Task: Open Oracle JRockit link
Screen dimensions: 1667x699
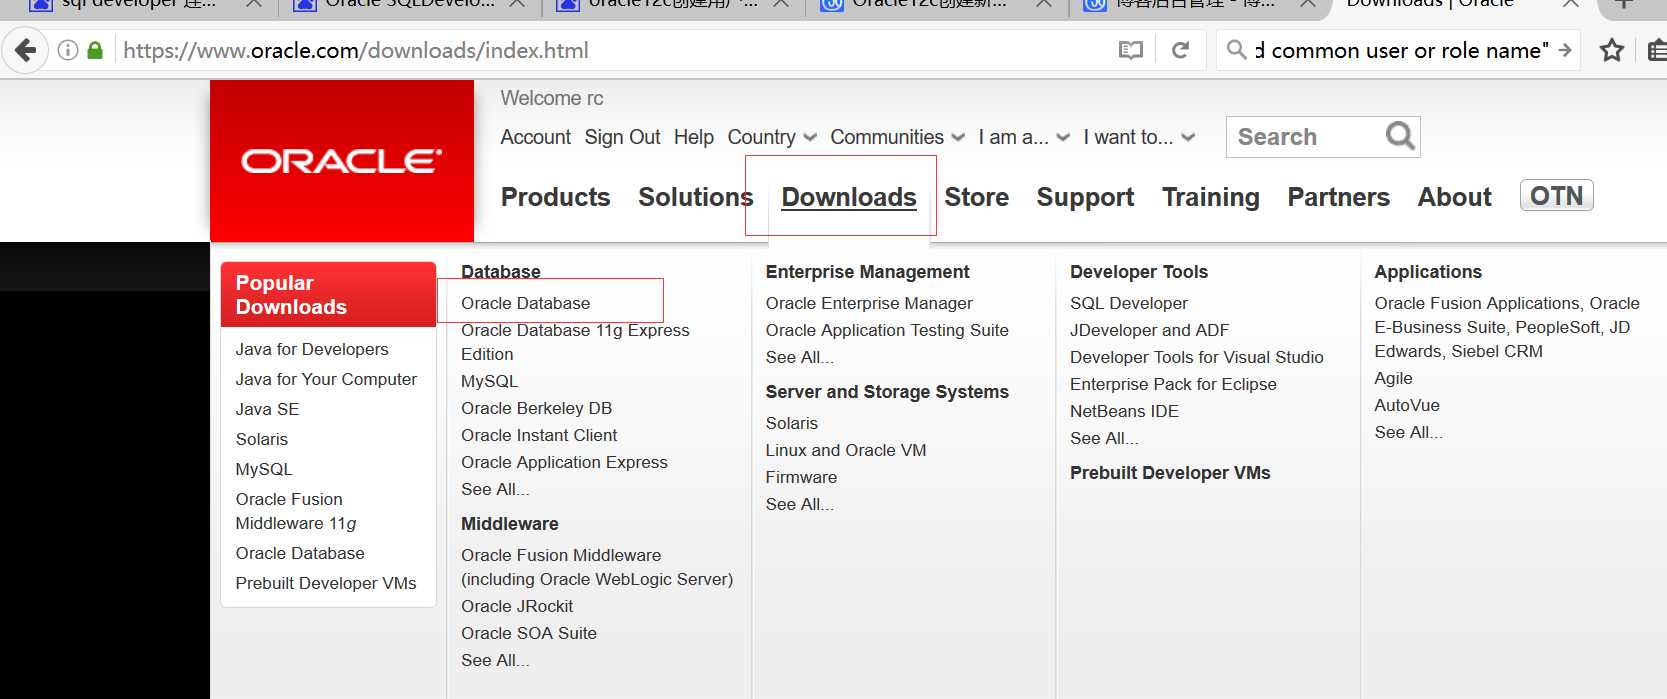Action: [x=517, y=606]
